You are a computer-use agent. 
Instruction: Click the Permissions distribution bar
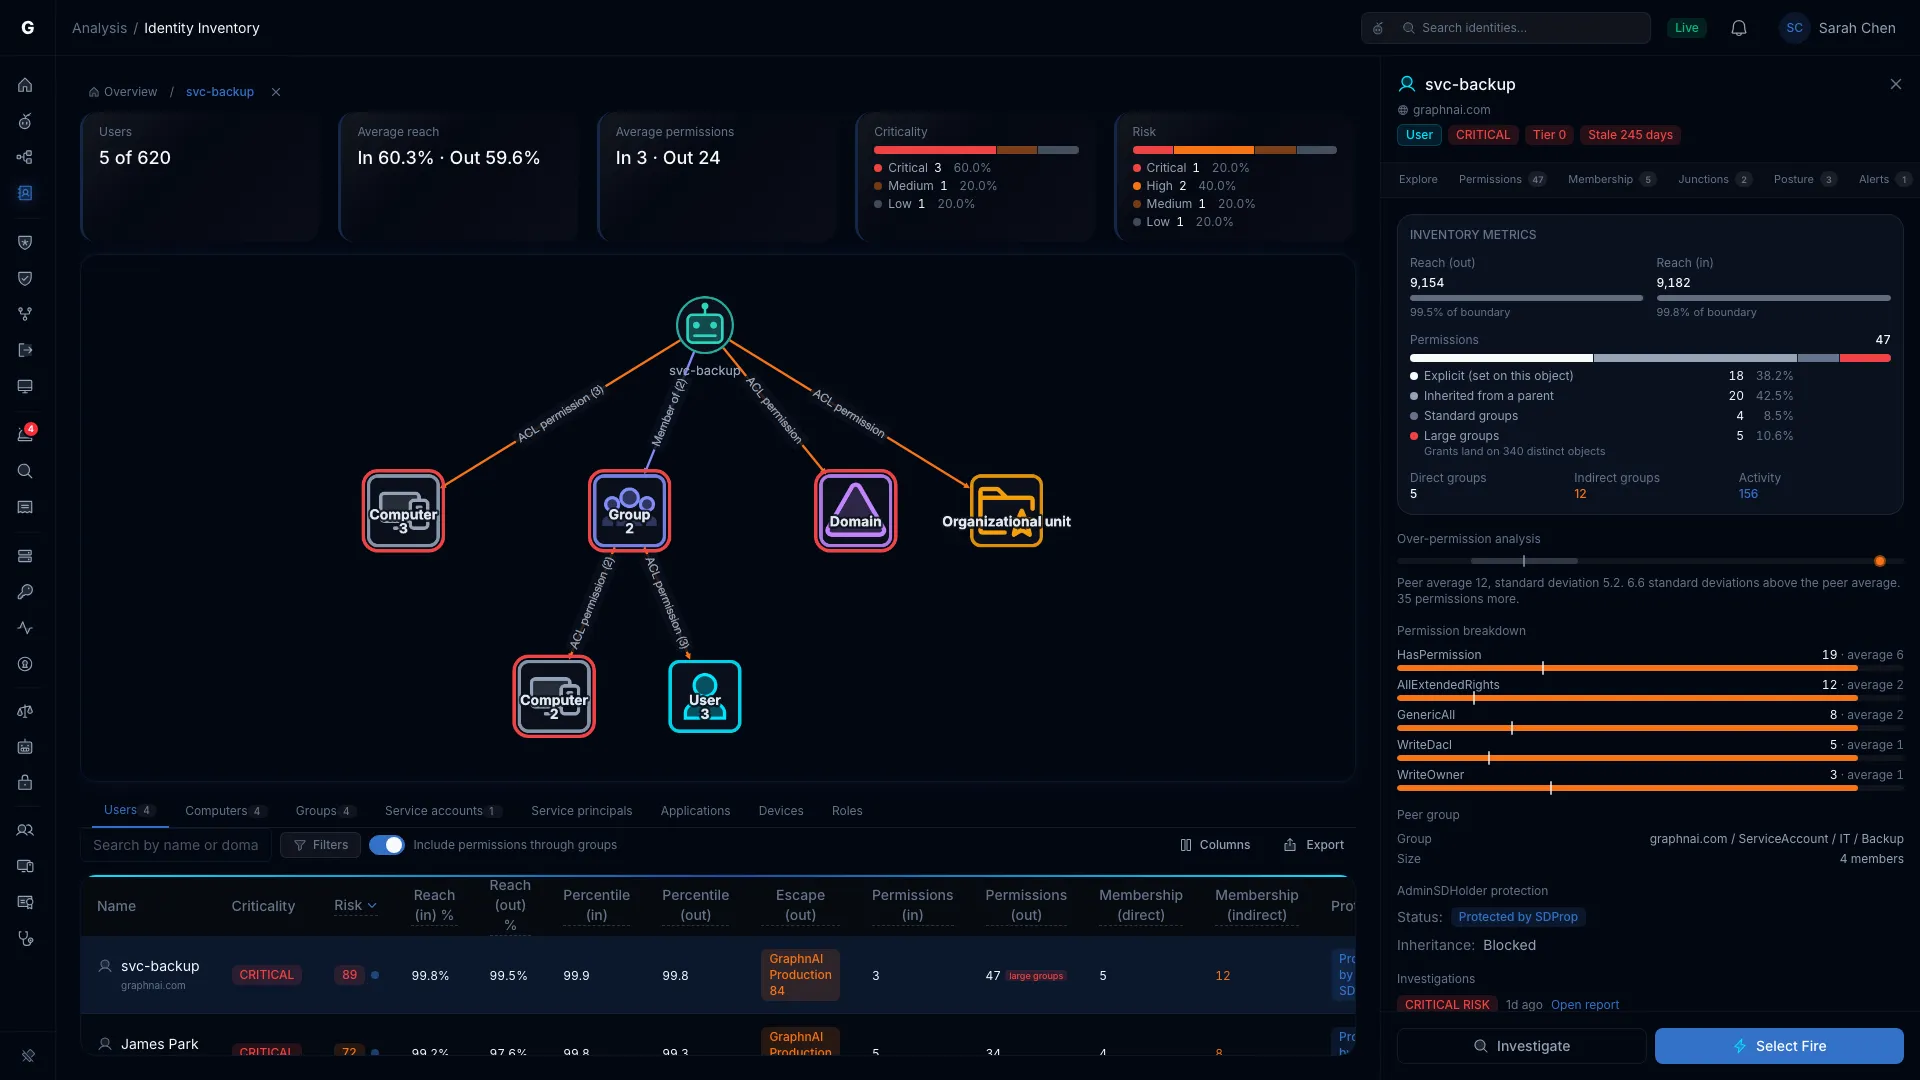(x=1650, y=358)
